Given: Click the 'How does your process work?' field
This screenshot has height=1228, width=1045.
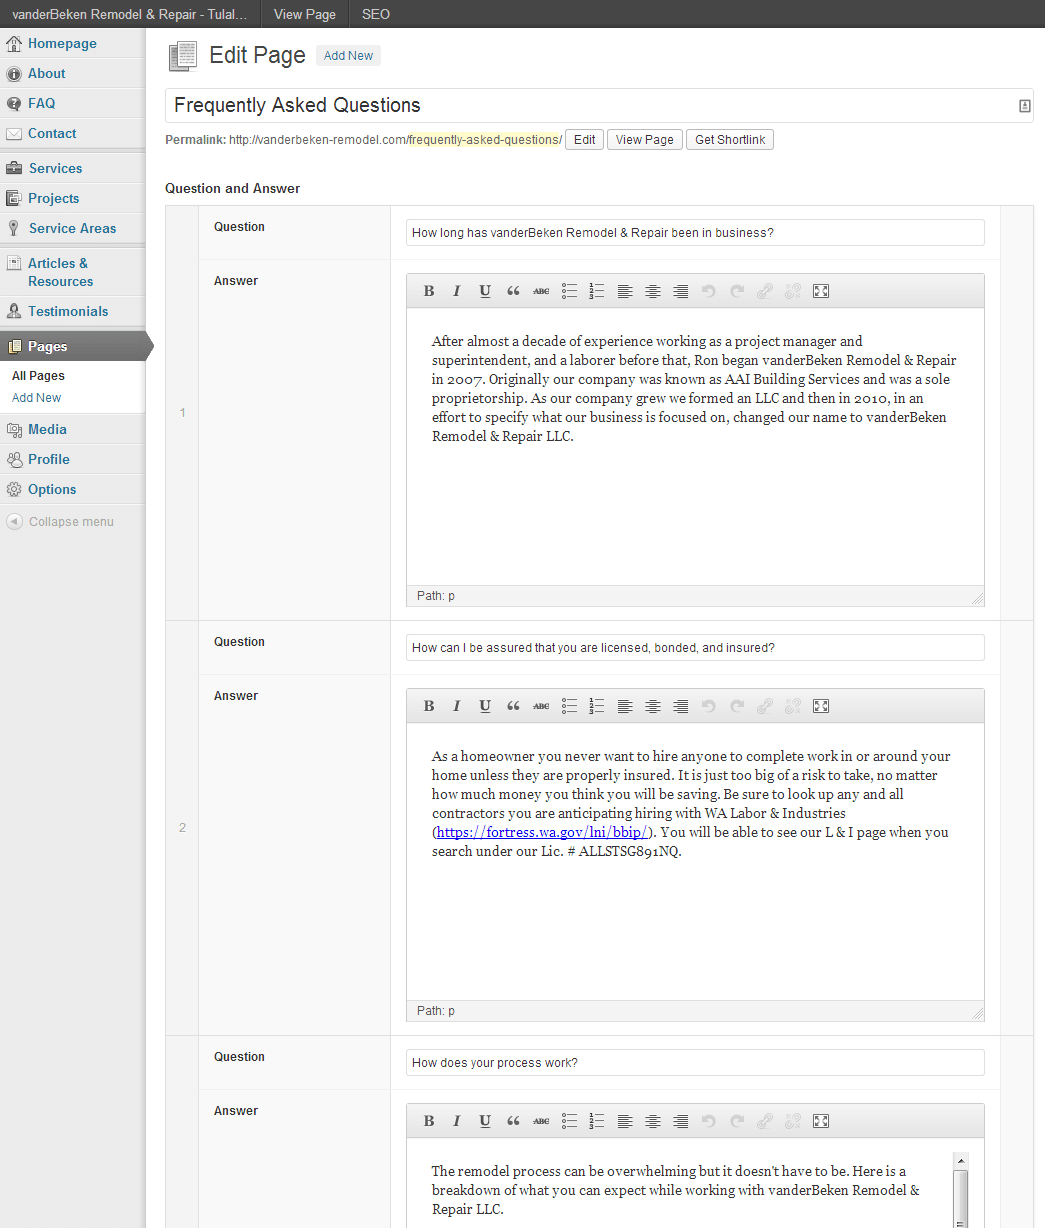Looking at the screenshot, I should tap(695, 1063).
